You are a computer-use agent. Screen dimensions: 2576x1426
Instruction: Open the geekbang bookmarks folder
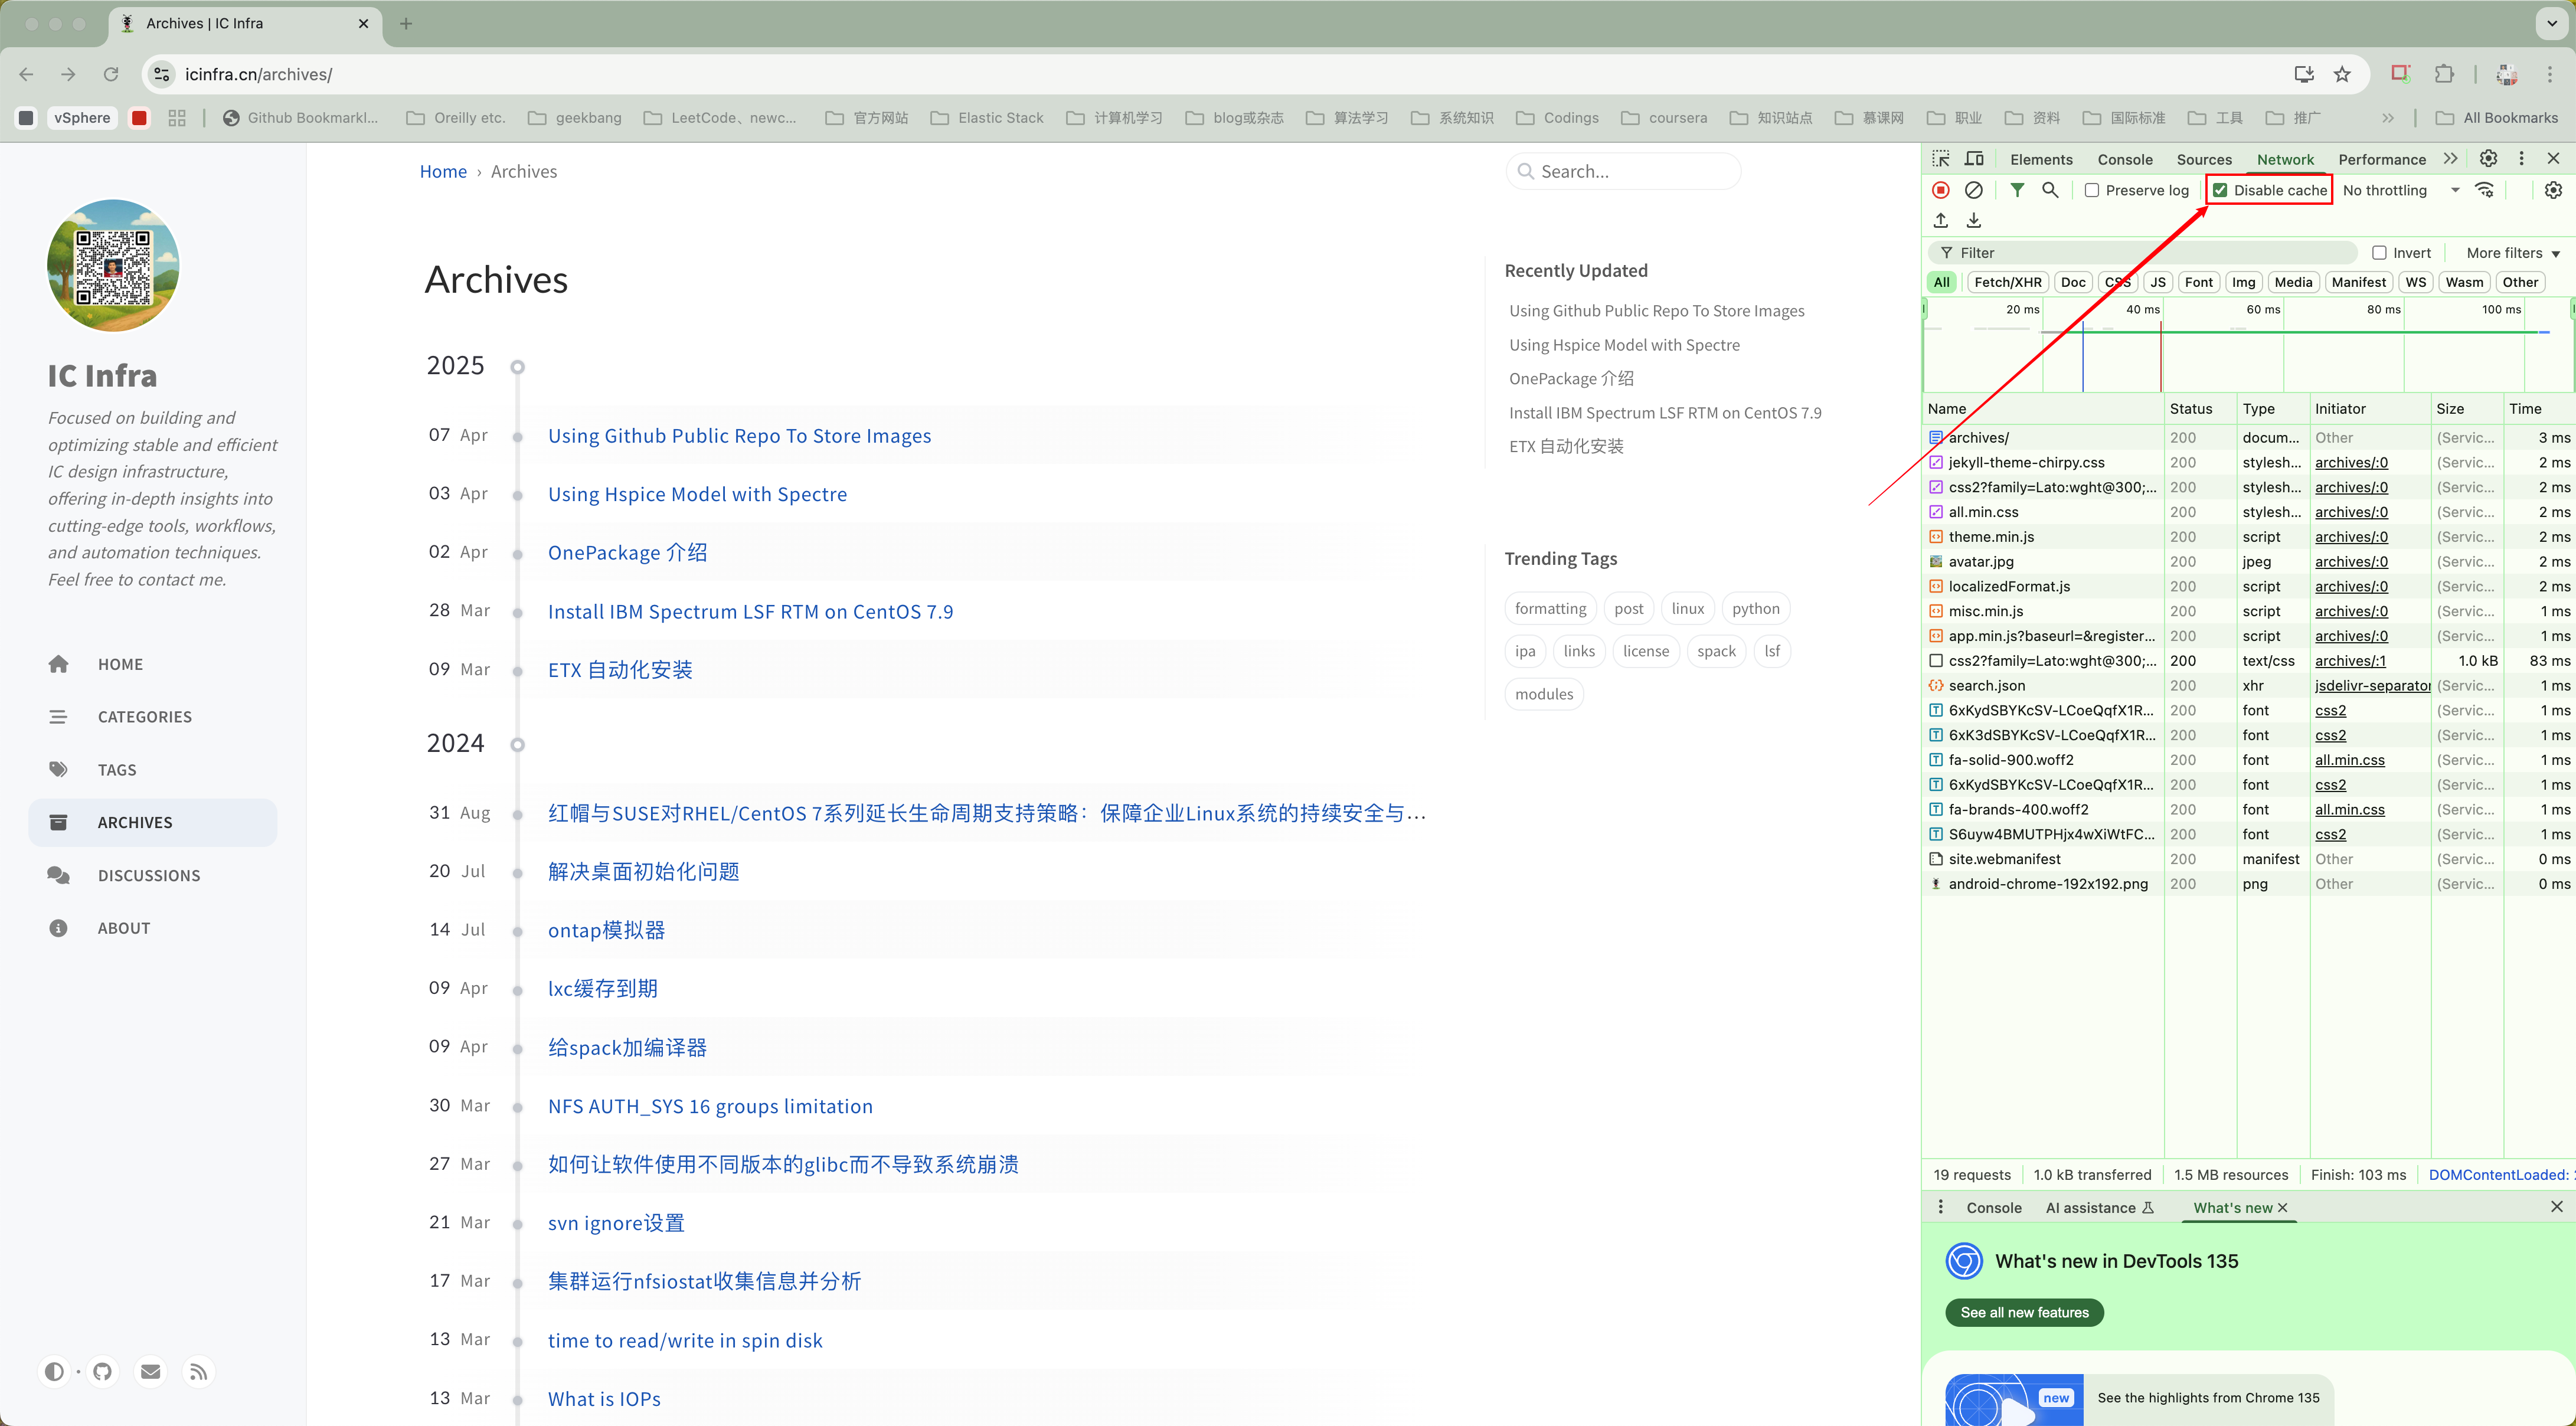click(x=575, y=118)
